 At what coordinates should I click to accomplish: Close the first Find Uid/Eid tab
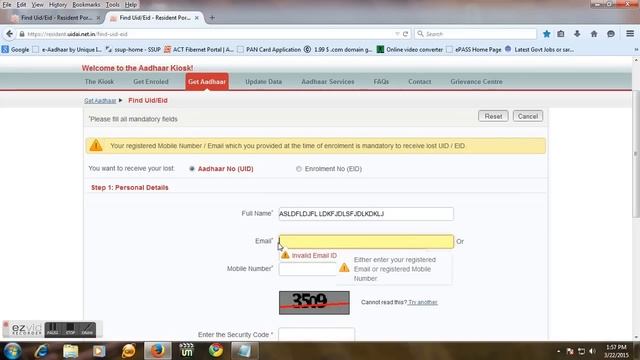point(98,18)
